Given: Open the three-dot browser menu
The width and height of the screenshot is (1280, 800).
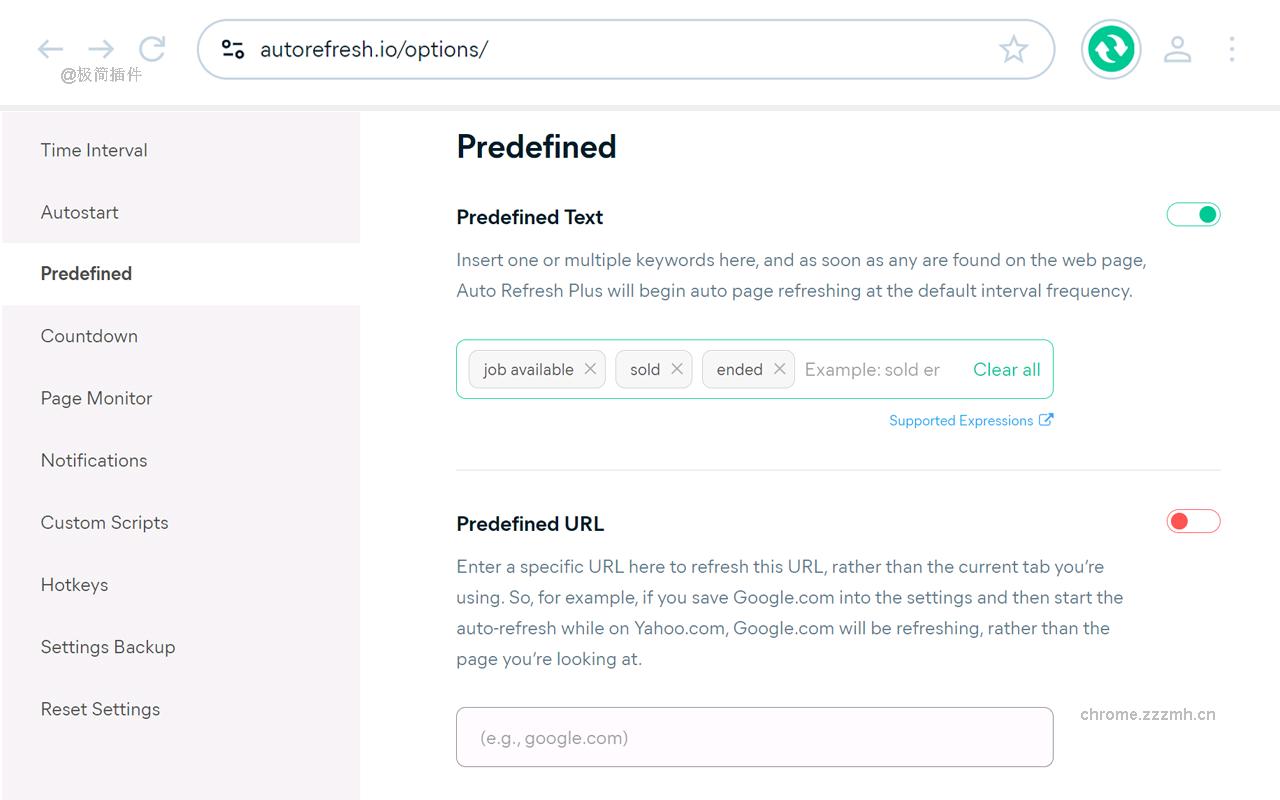Looking at the screenshot, I should point(1231,49).
